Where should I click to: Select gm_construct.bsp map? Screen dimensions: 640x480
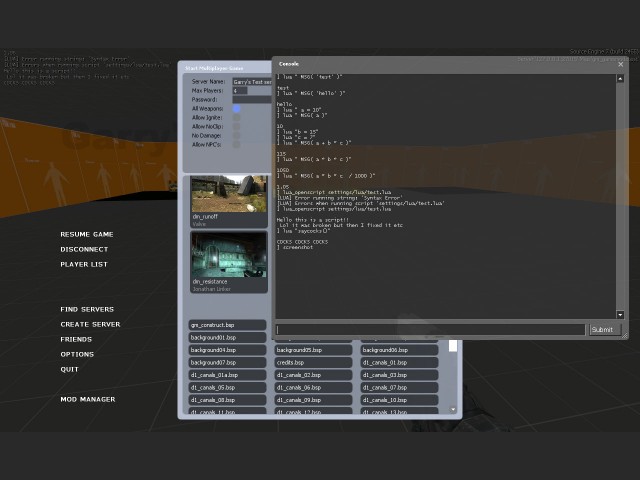click(x=227, y=325)
